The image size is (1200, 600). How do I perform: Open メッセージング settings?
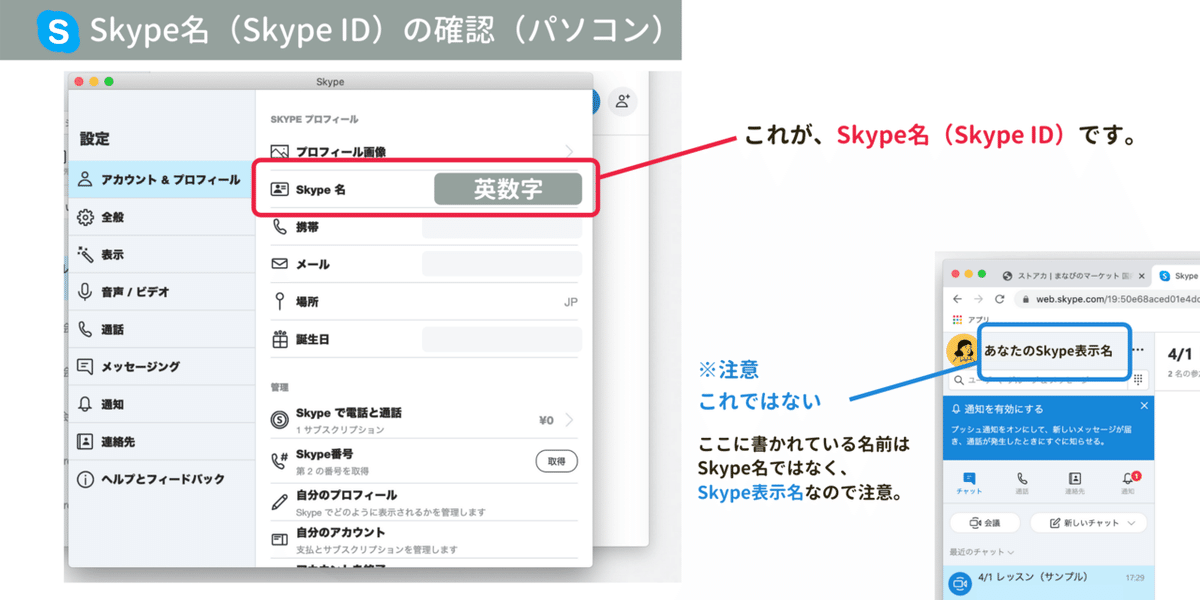point(161,367)
